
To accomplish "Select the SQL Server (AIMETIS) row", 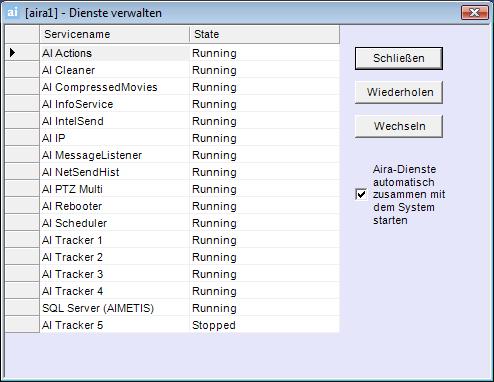I will pyautogui.click(x=189, y=308).
